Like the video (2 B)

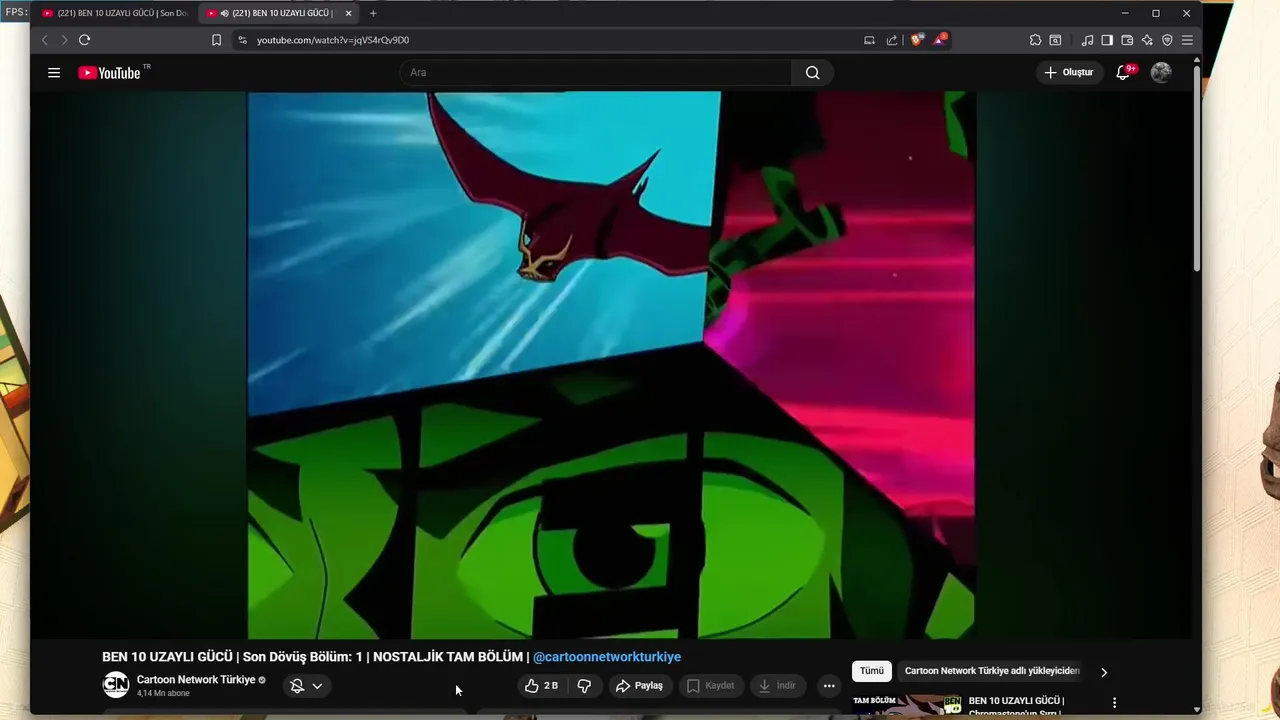click(x=541, y=685)
